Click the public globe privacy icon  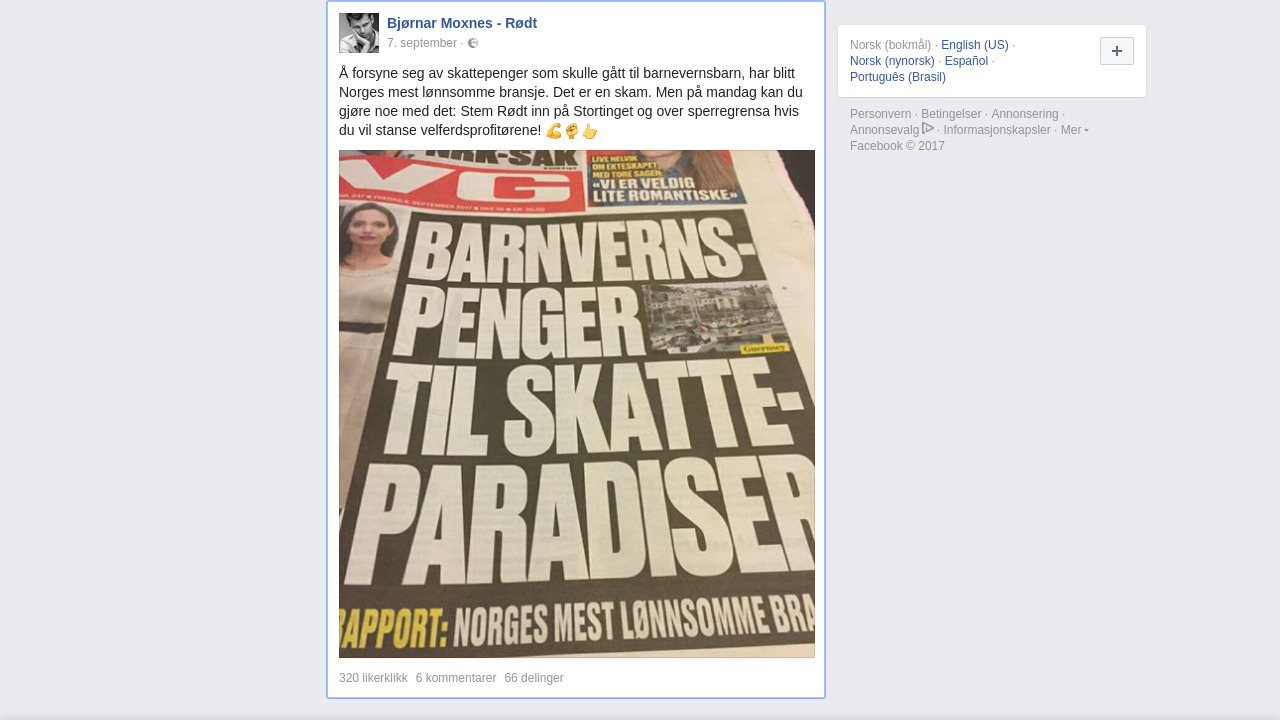(x=473, y=43)
